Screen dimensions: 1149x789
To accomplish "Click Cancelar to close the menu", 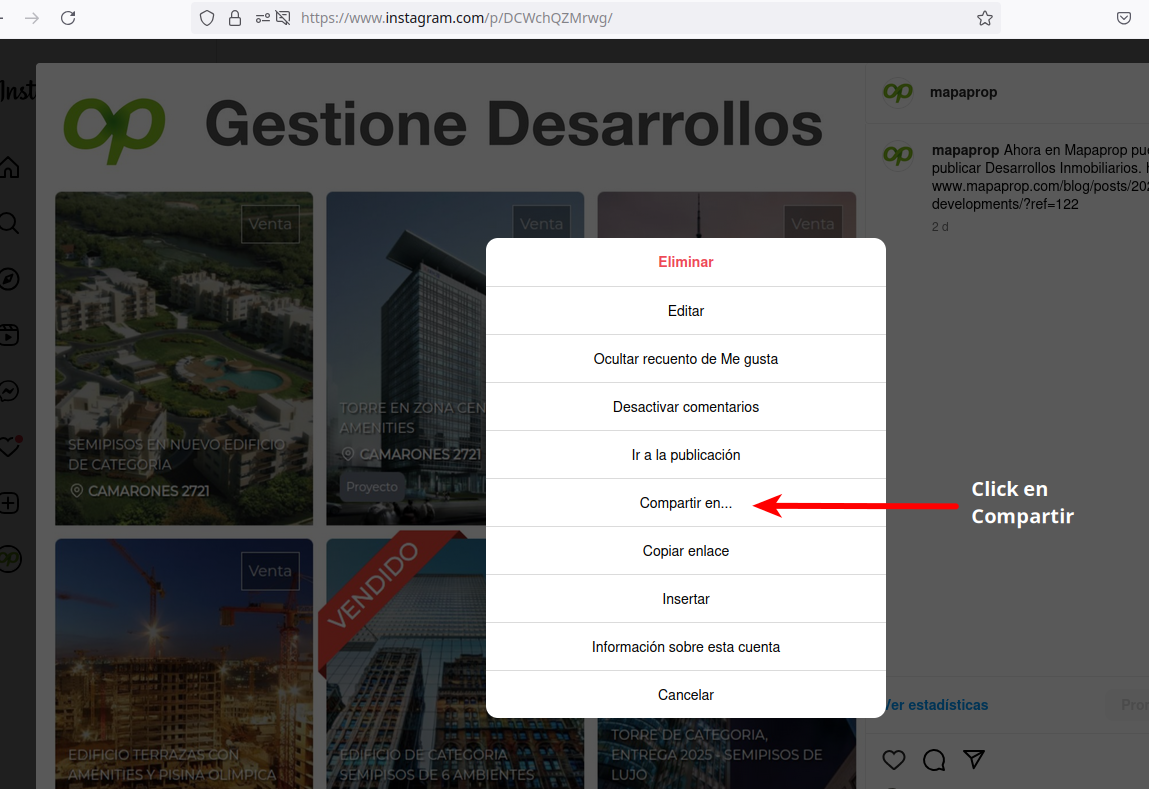I will tap(686, 694).
